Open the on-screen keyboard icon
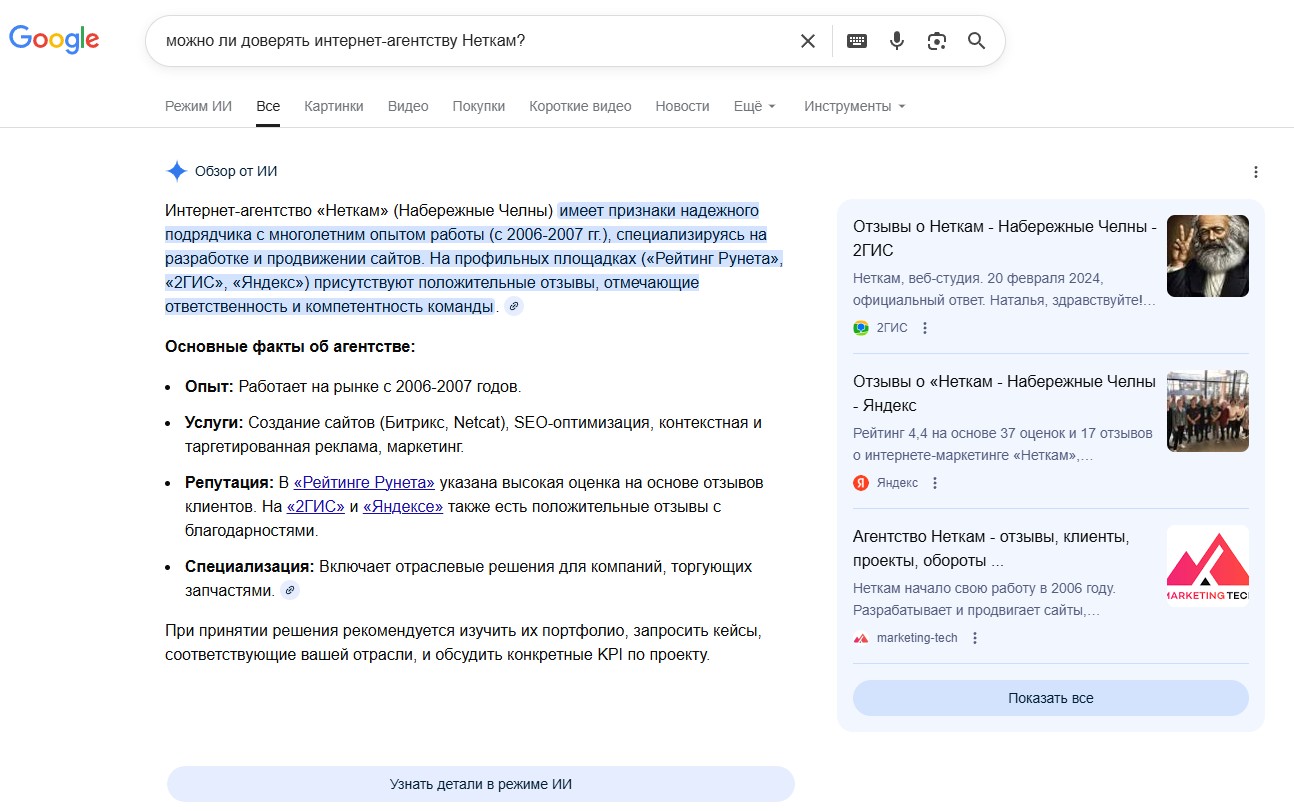This screenshot has height=811, width=1294. [857, 41]
